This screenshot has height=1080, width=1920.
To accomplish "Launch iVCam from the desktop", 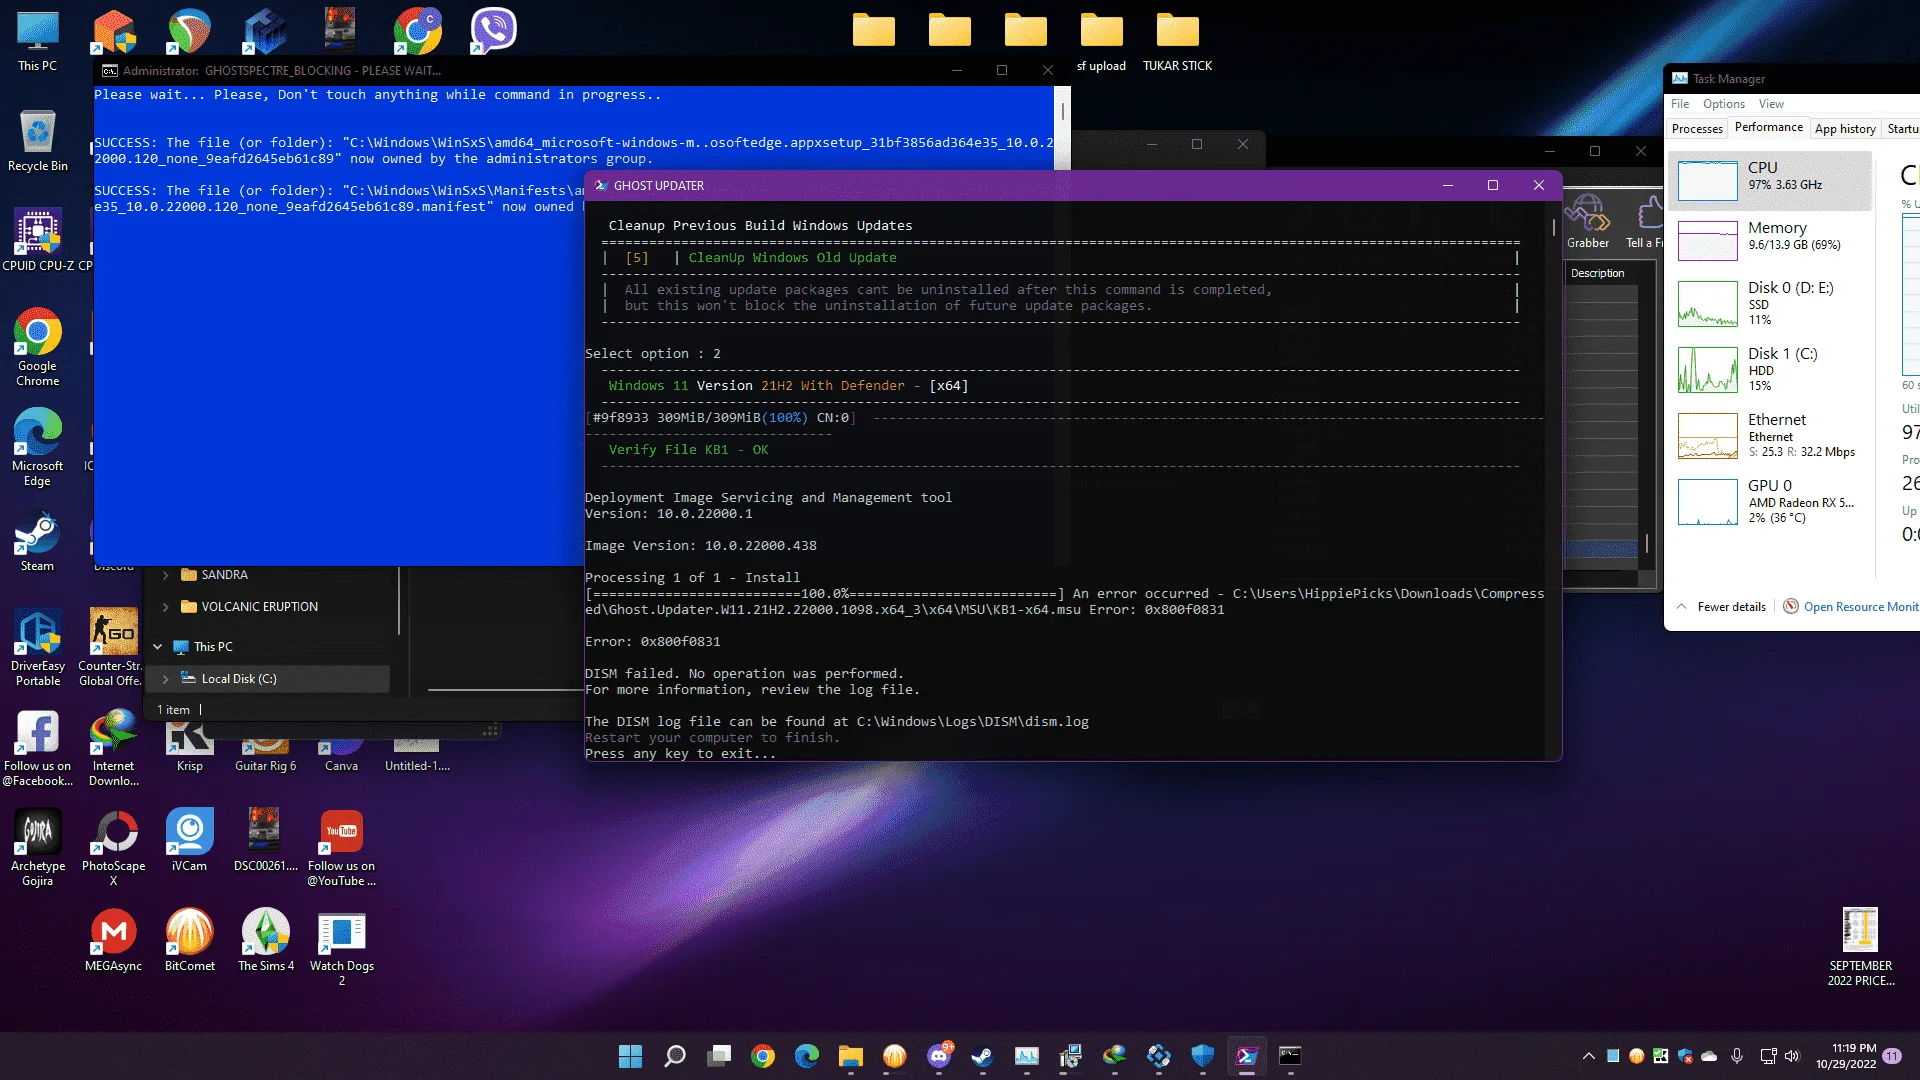I will (189, 840).
